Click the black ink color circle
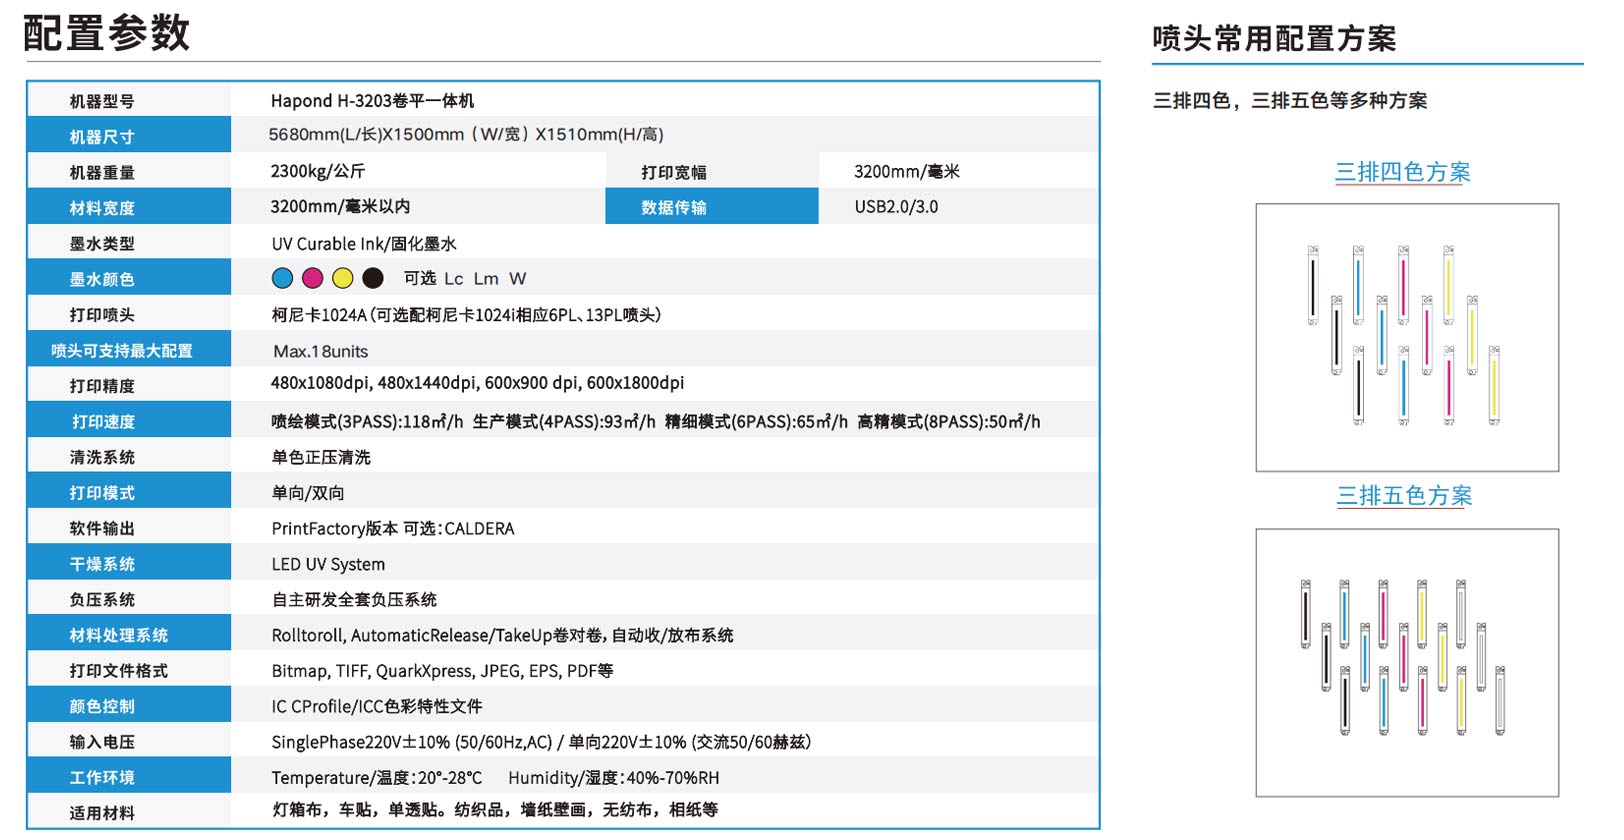 pos(373,278)
